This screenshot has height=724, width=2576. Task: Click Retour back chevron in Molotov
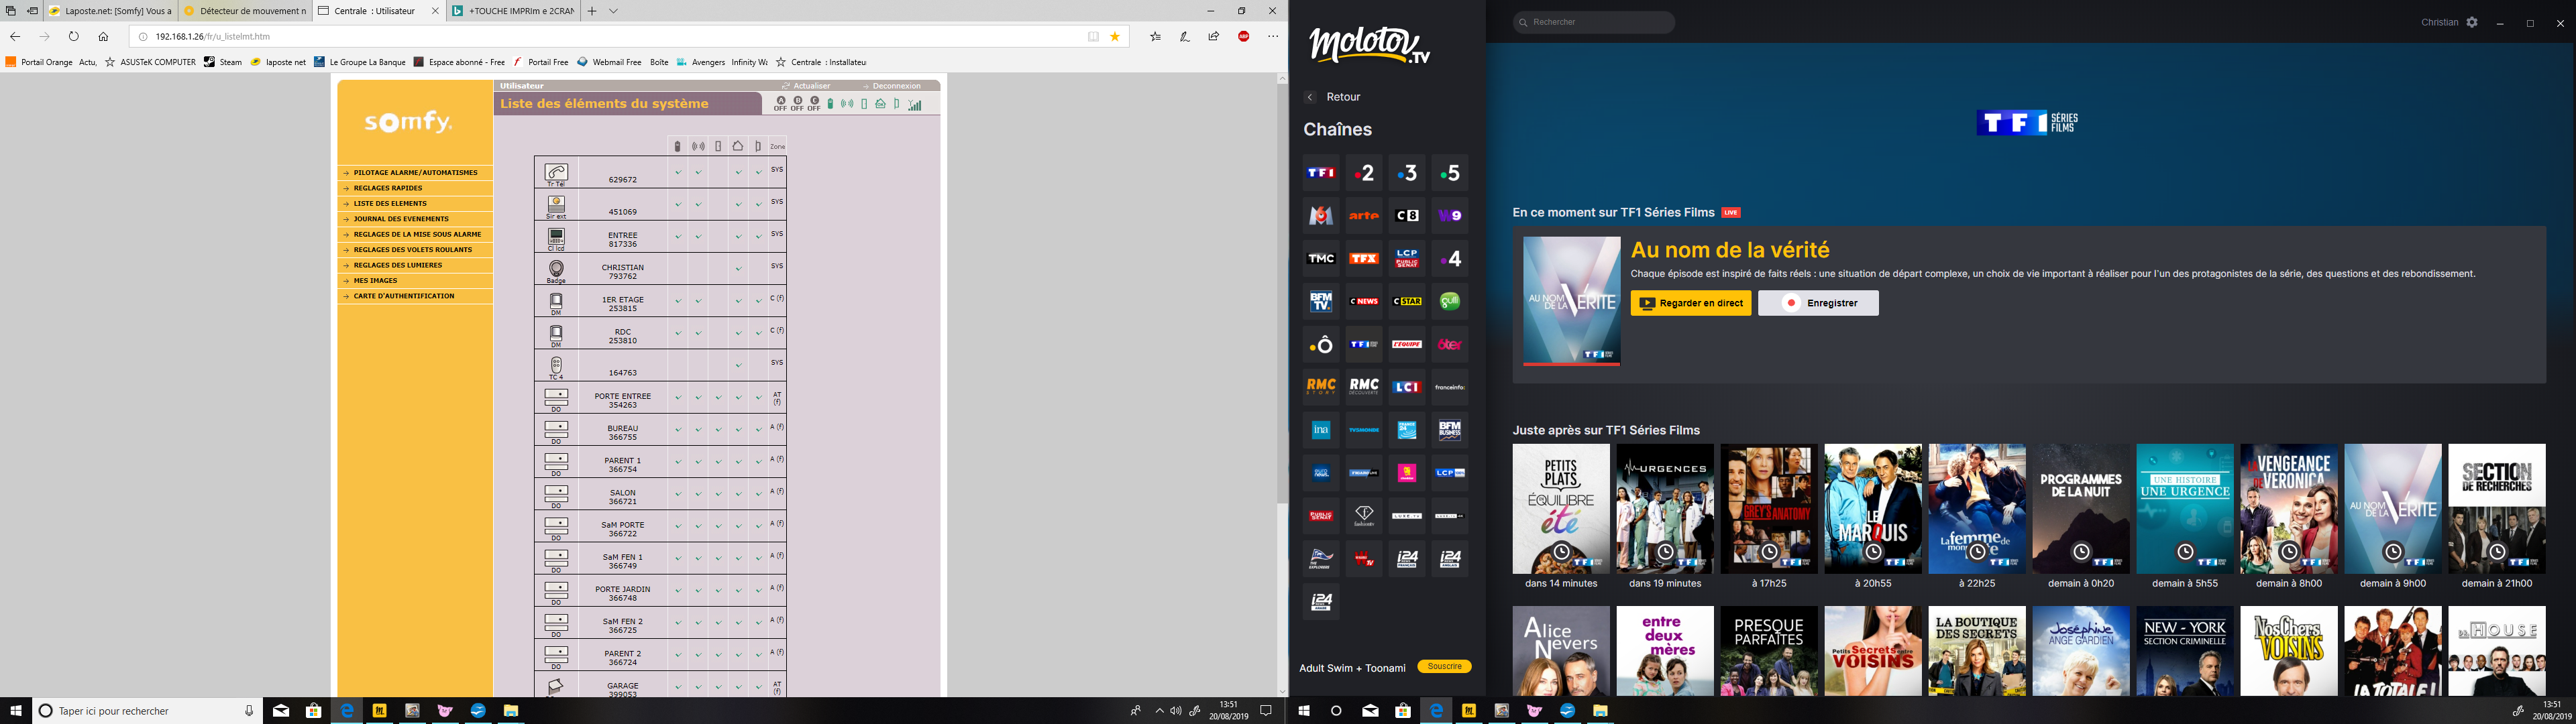[1310, 97]
